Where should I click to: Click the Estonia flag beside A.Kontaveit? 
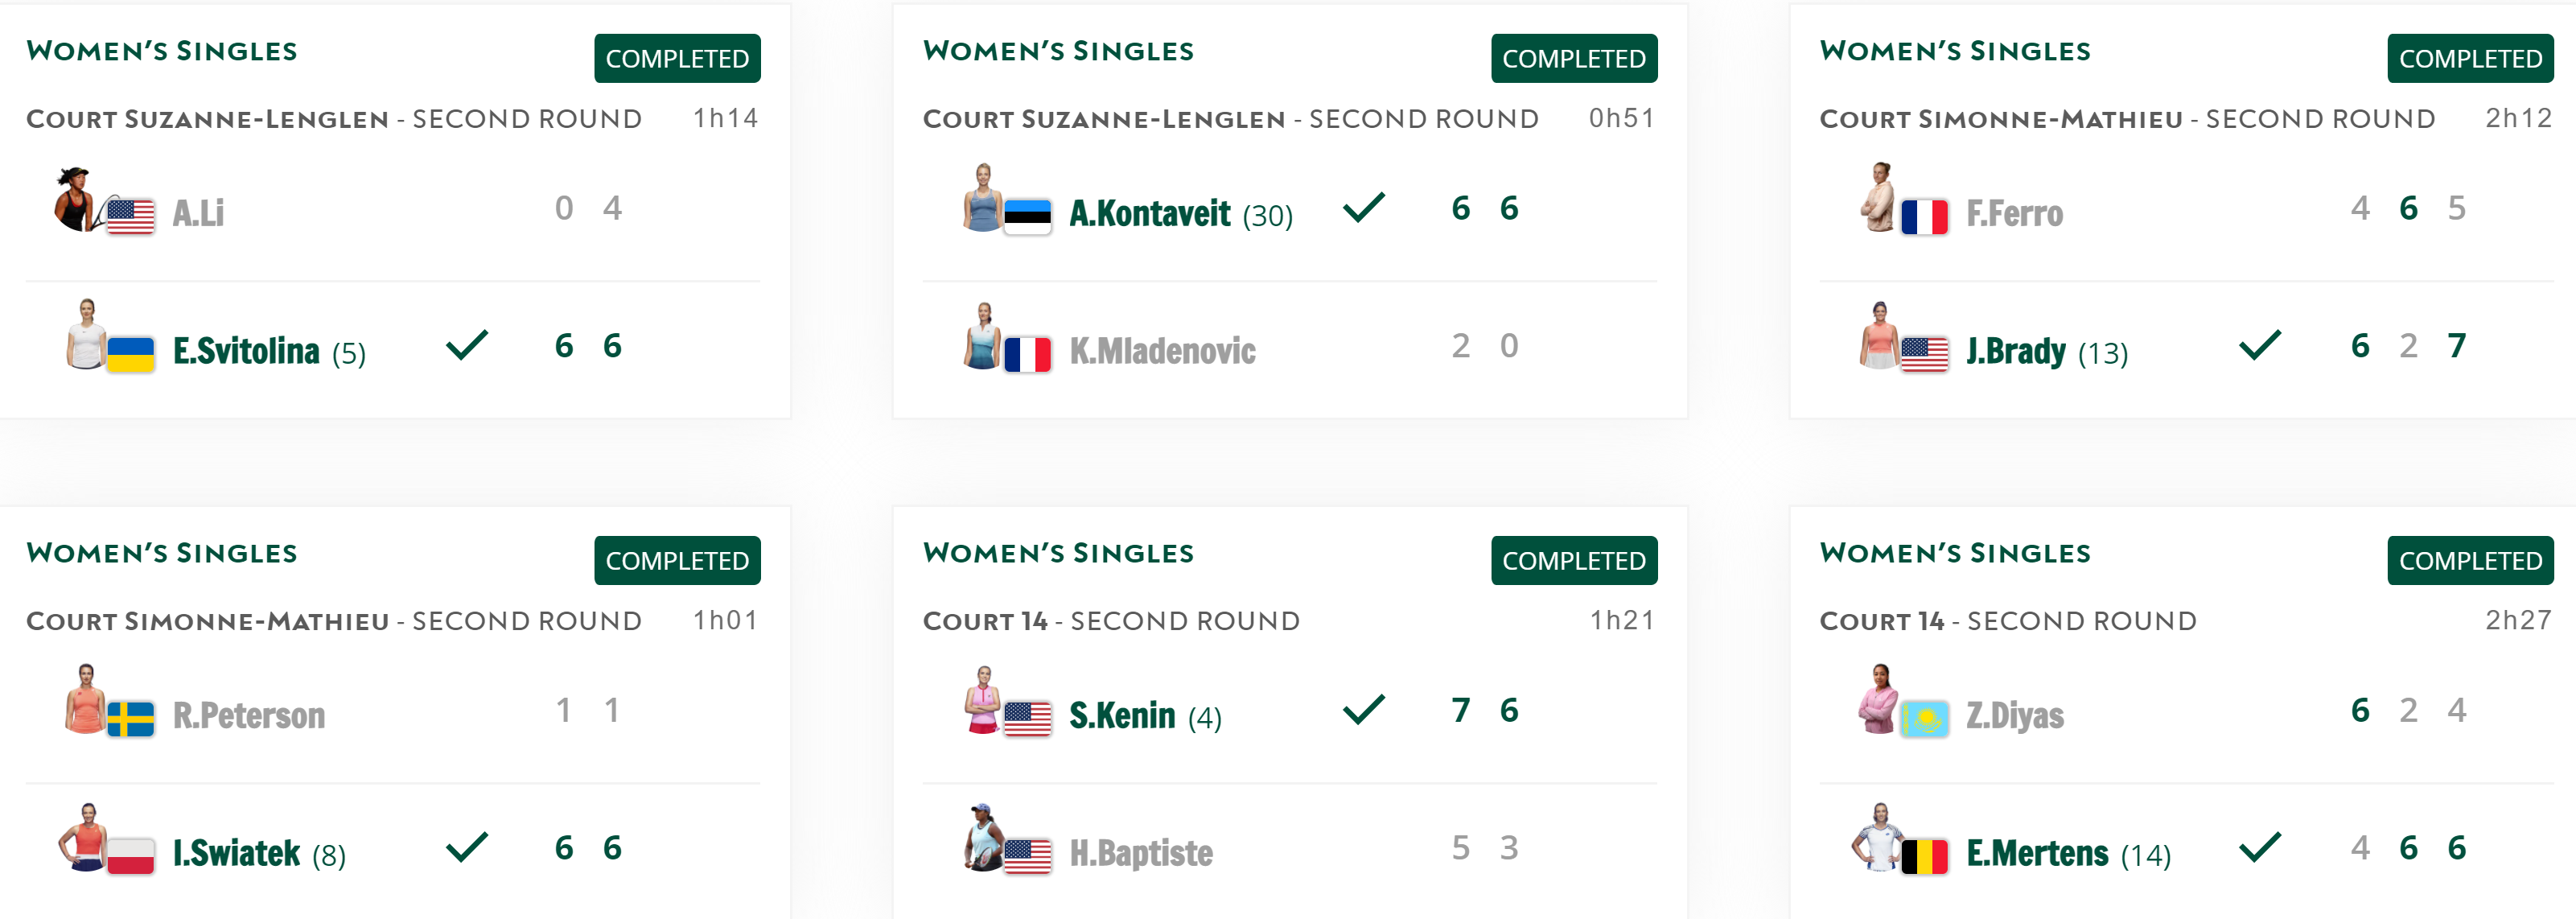[x=1027, y=216]
